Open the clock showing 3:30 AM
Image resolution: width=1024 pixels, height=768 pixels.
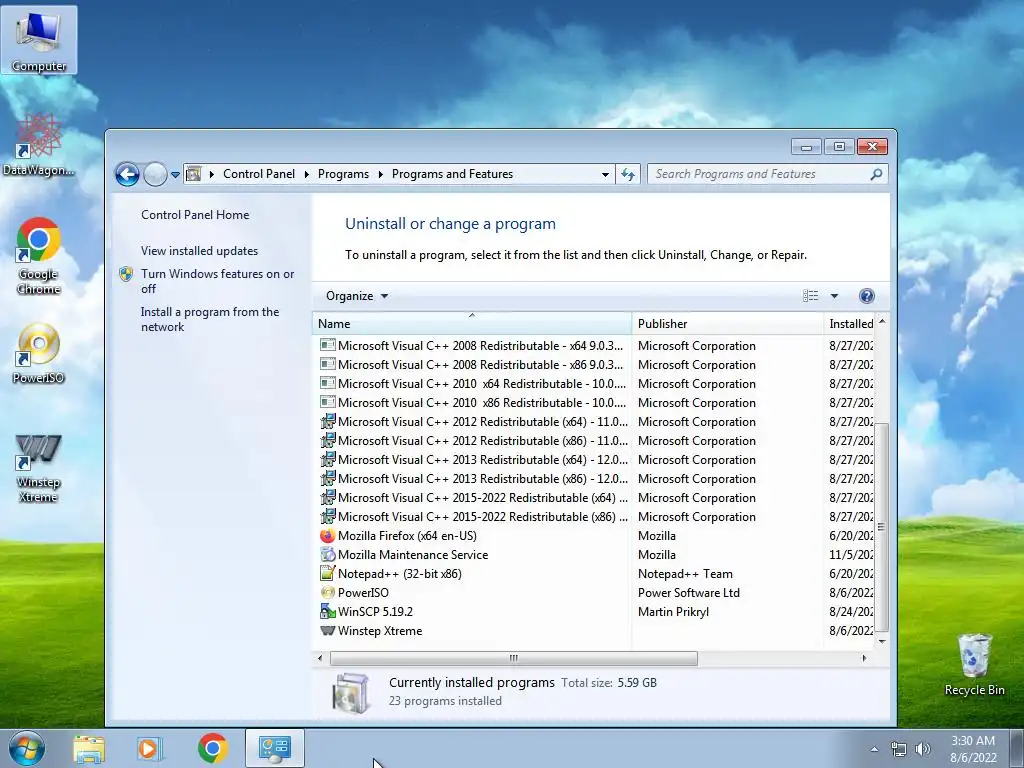(x=973, y=749)
